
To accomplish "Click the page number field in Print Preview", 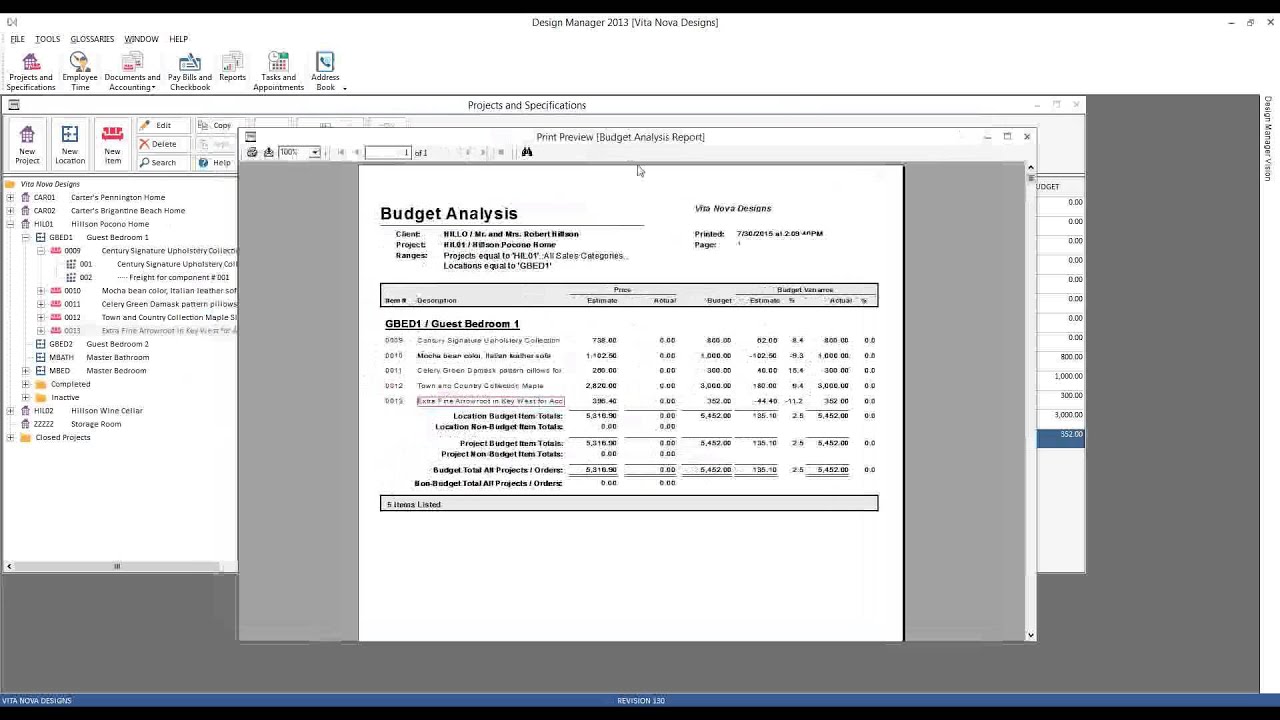I will [x=388, y=152].
